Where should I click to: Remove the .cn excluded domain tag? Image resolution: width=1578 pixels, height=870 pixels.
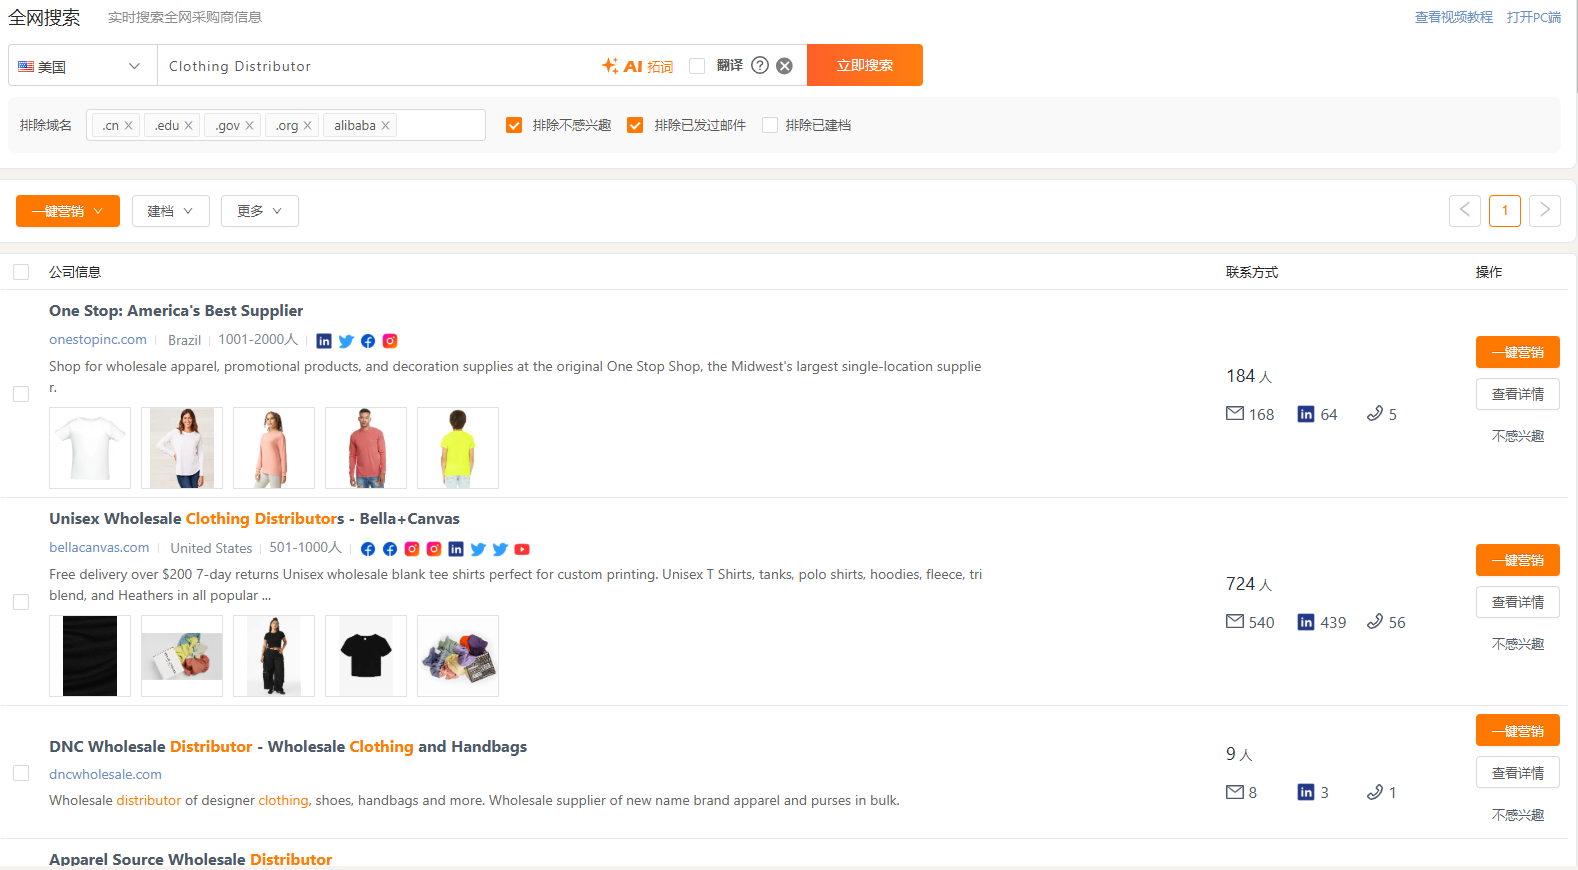pos(129,125)
